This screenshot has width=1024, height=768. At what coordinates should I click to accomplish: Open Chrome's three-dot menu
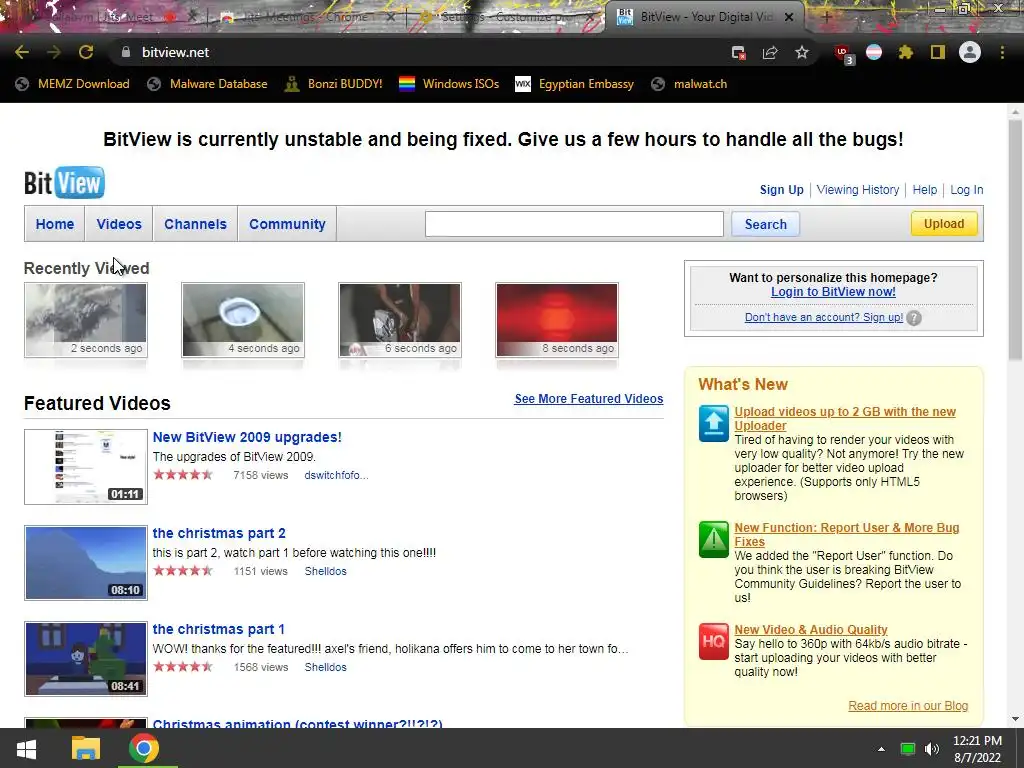click(1002, 52)
